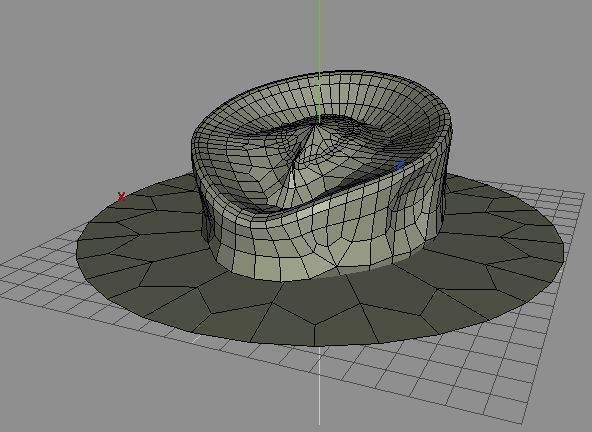Image resolution: width=592 pixels, height=432 pixels.
Task: Click the blue Z axis label
Action: pyautogui.click(x=400, y=165)
